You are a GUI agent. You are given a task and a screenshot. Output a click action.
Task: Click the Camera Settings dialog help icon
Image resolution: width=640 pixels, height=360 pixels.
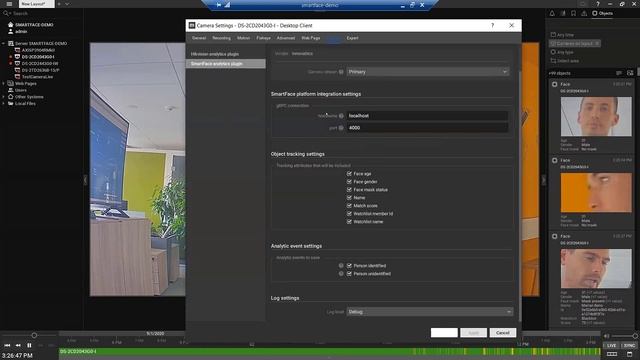[493, 25]
